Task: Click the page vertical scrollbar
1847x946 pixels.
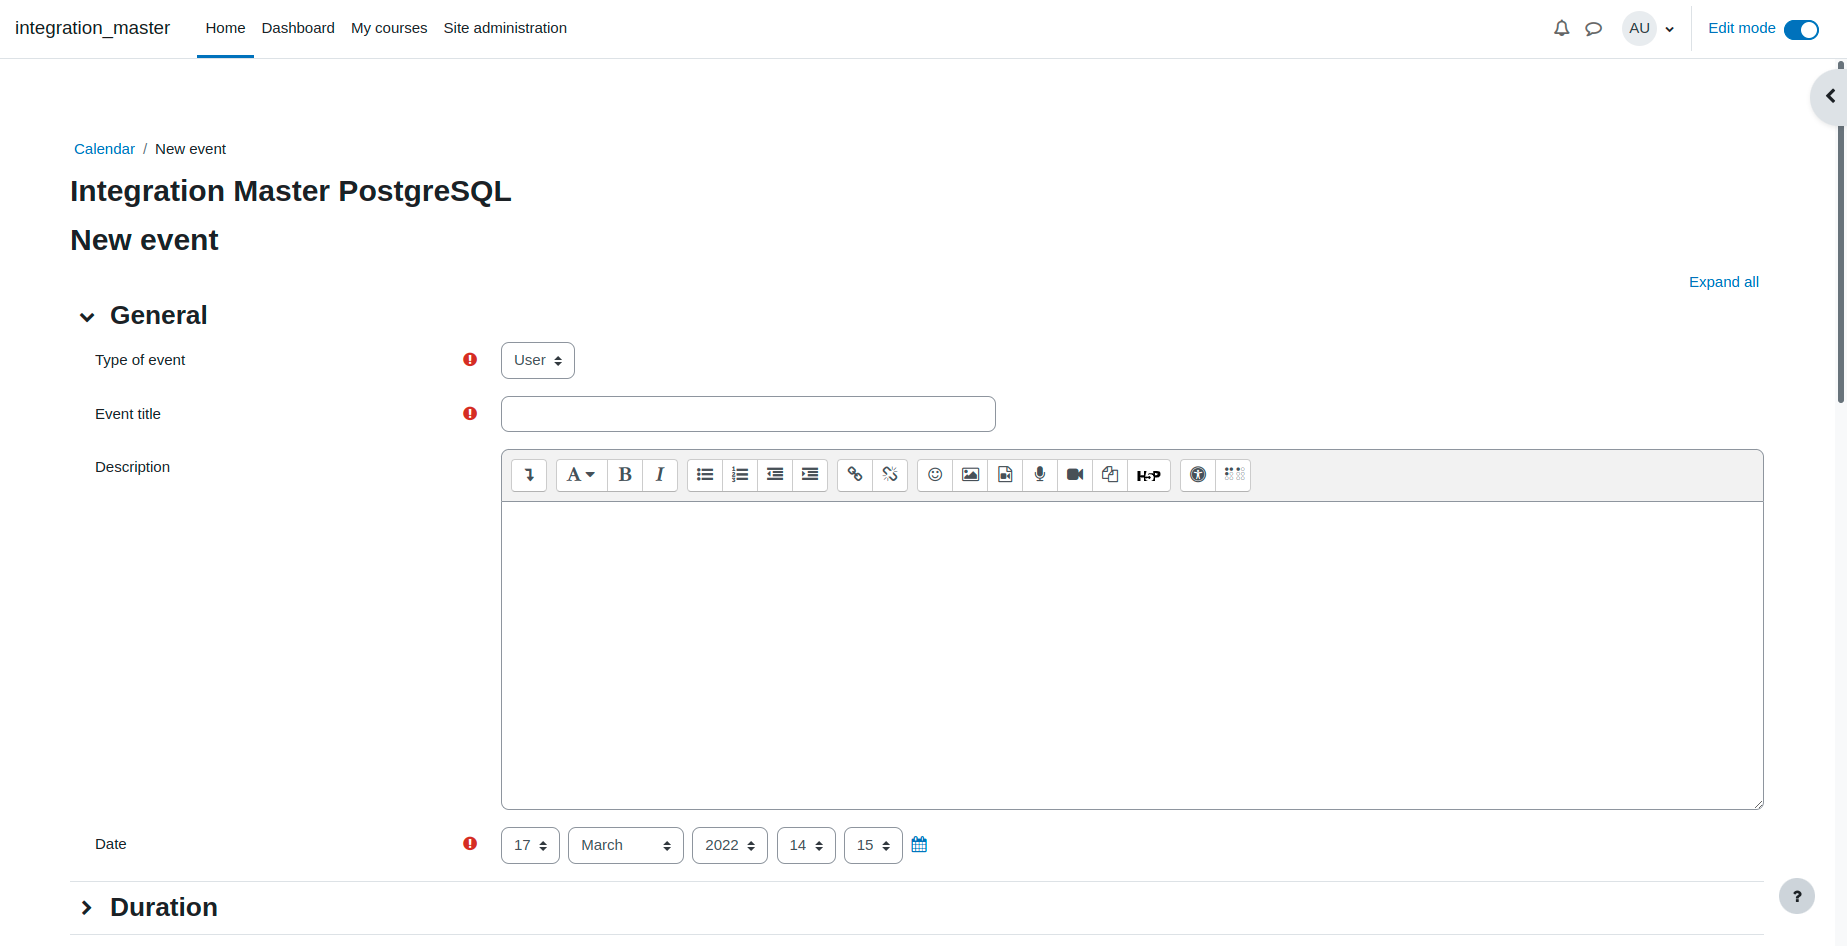Action: (1841, 232)
